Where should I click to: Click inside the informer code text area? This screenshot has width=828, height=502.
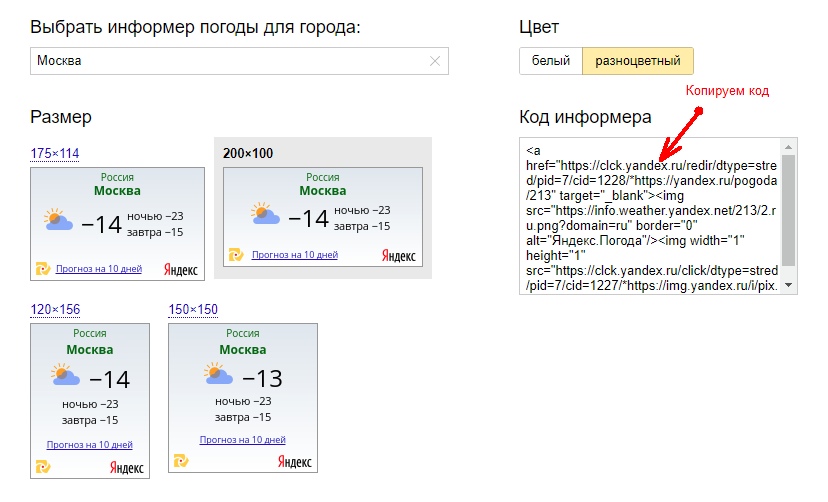(x=651, y=216)
